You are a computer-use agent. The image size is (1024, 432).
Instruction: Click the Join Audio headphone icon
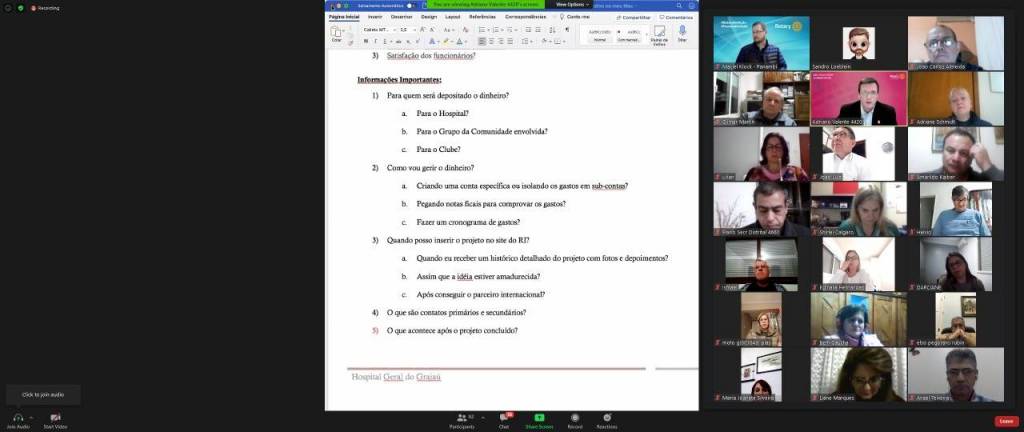coord(17,418)
